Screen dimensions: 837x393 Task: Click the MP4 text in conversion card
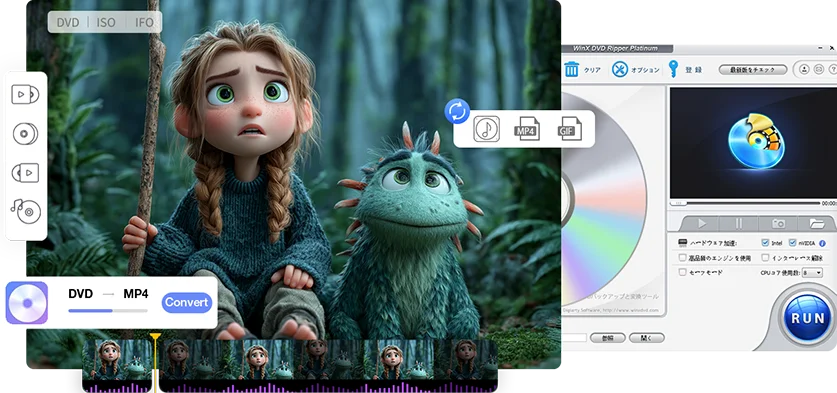click(136, 294)
